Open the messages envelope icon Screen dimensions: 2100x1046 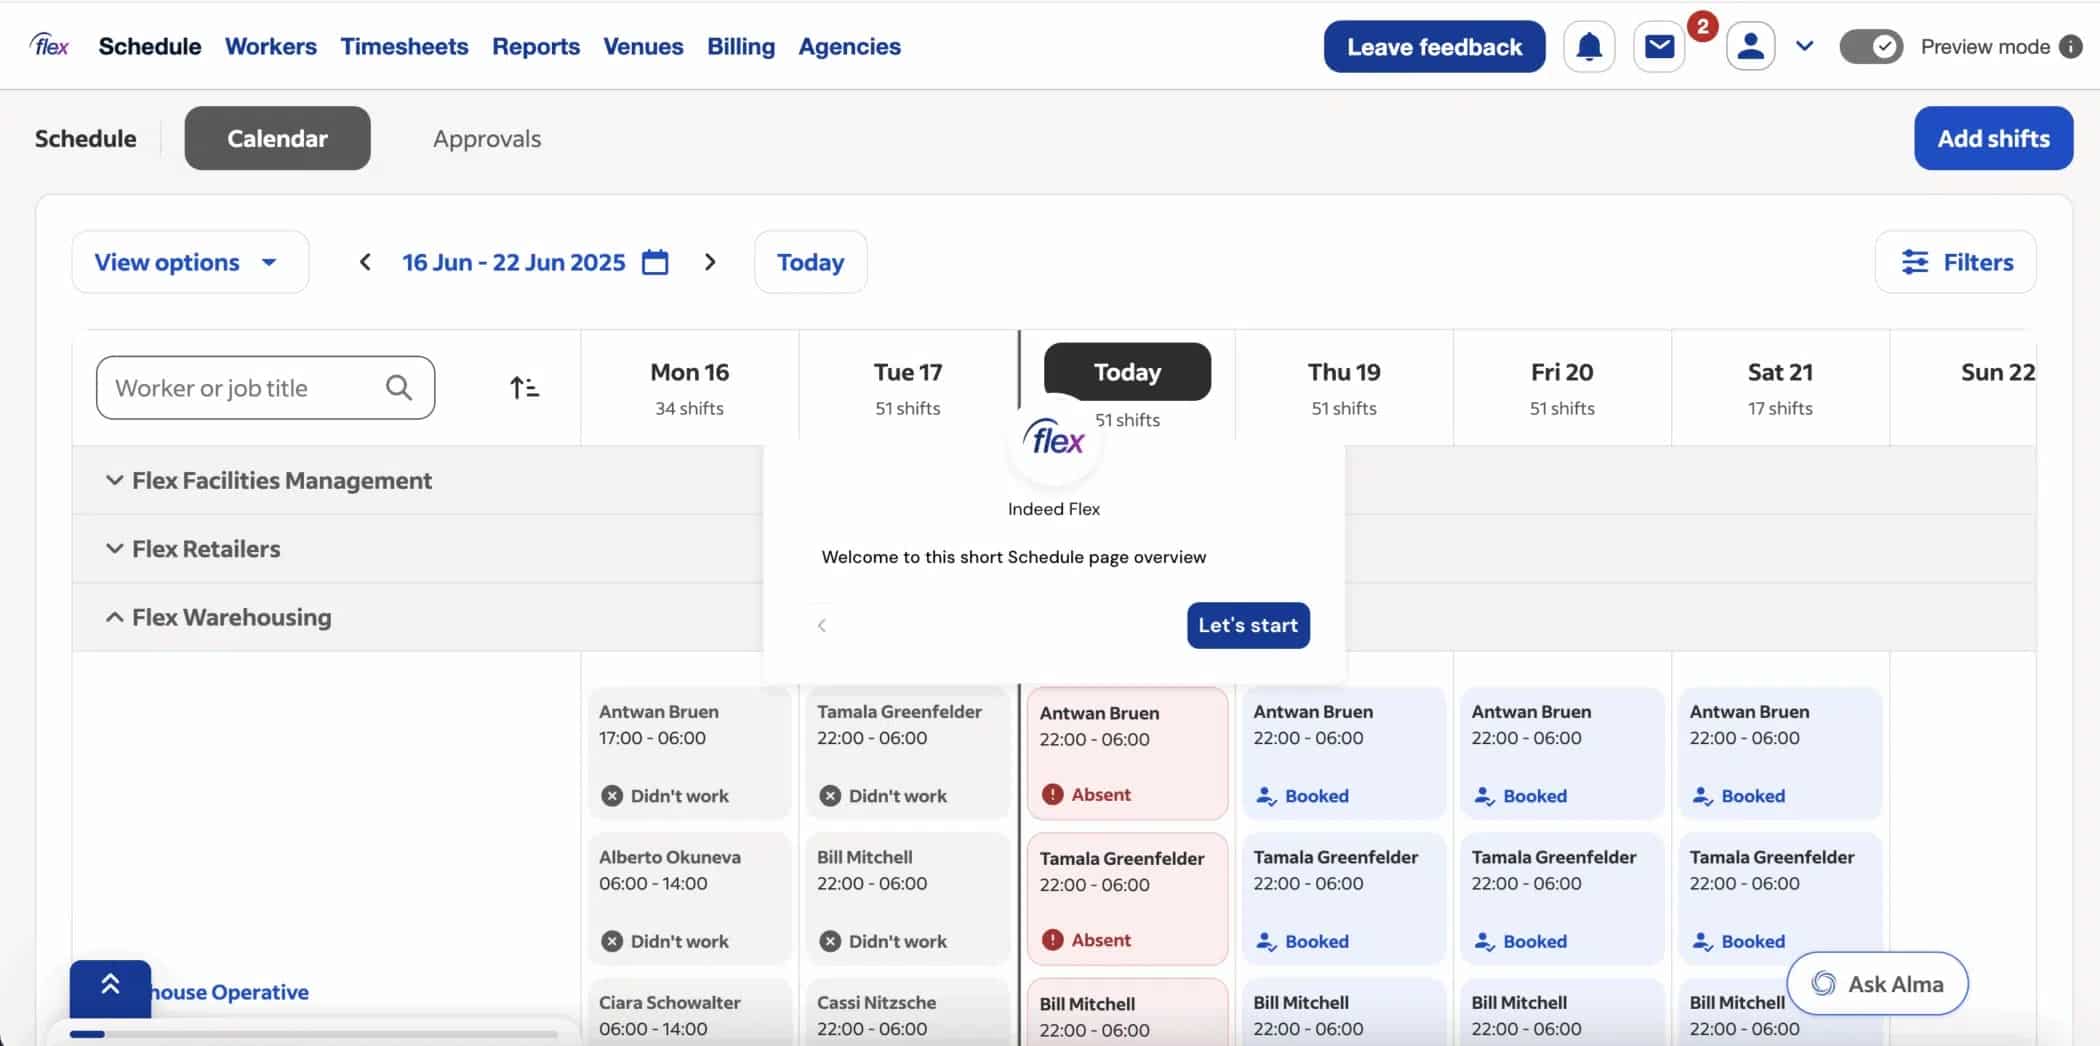click(1659, 47)
